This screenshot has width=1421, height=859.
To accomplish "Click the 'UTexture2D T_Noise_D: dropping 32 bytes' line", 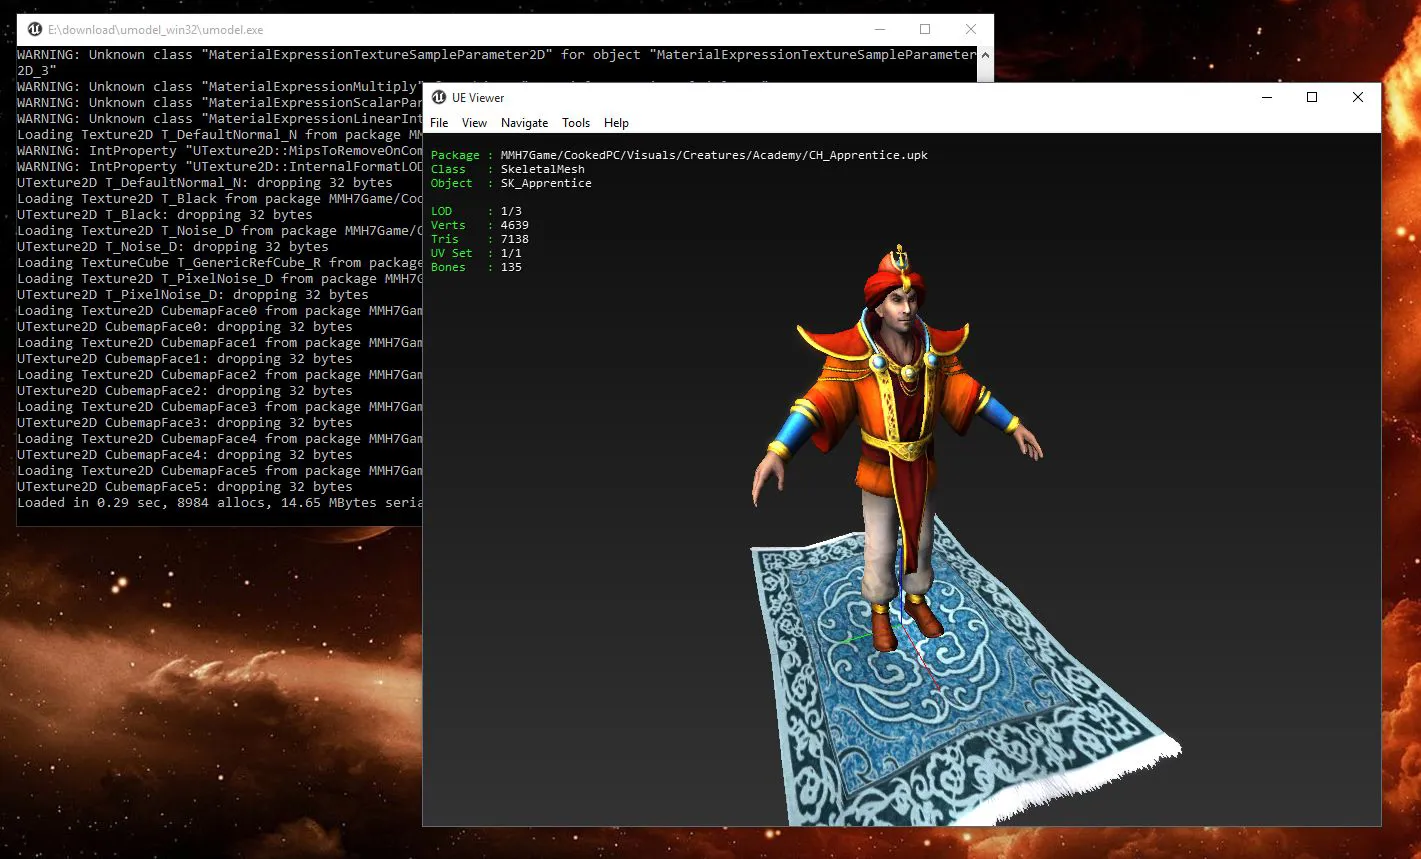I will pyautogui.click(x=173, y=247).
